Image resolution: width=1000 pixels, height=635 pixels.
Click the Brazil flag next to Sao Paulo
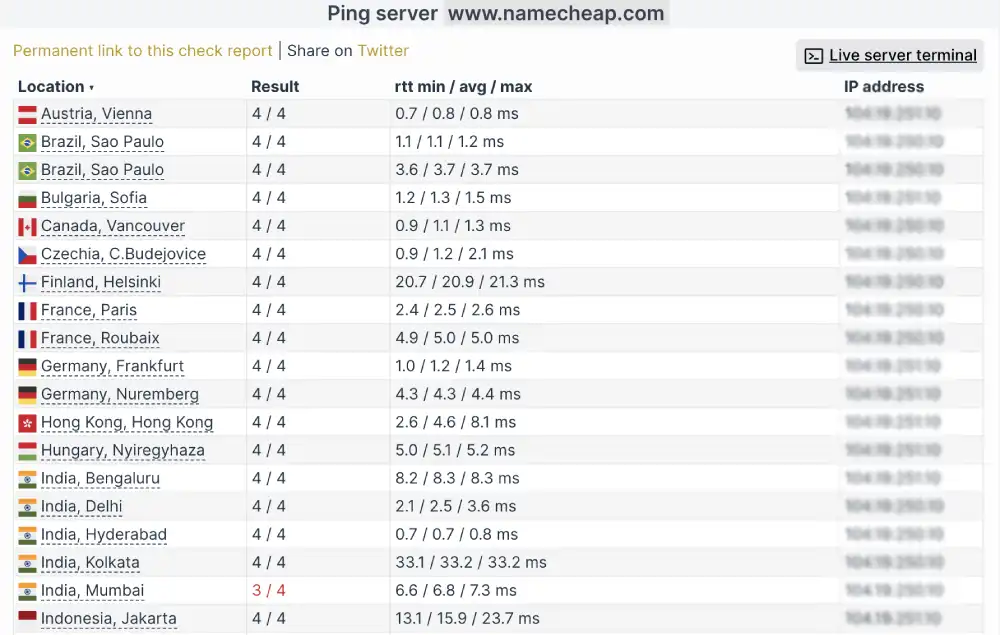point(27,142)
